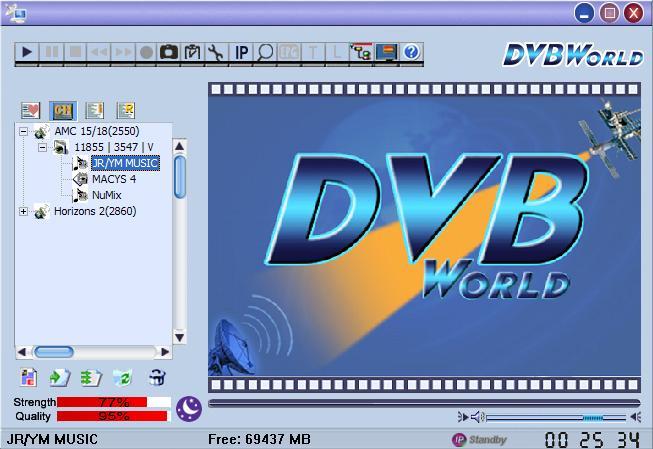Click the horizontal scroll right arrow

point(165,352)
